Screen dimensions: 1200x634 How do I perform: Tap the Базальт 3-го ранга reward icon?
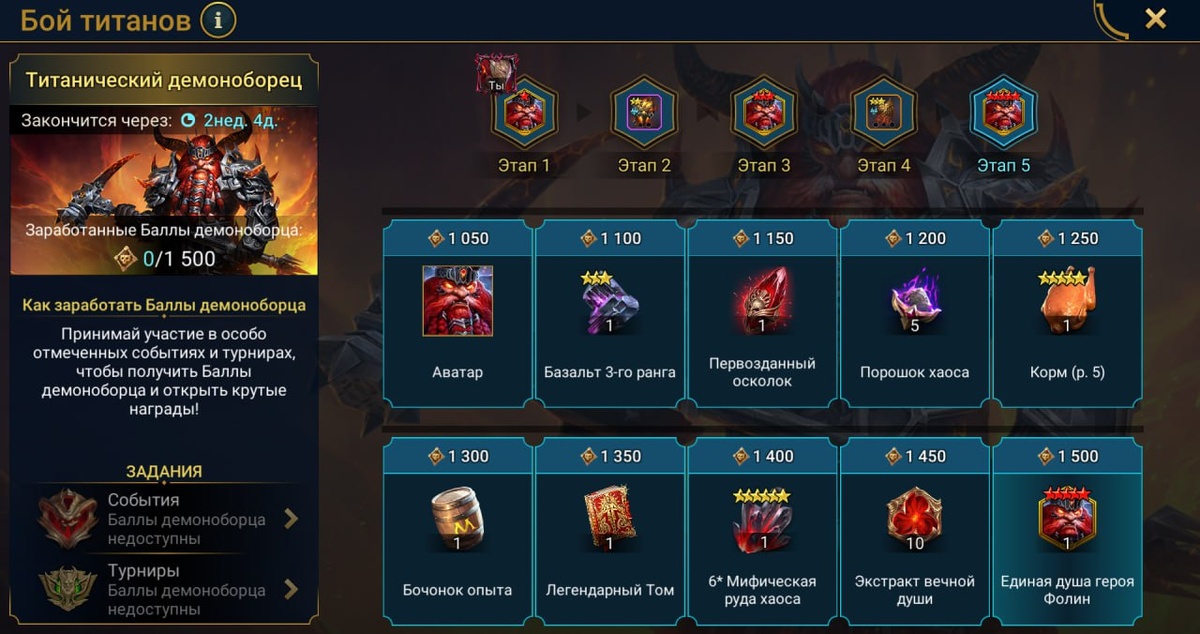610,302
